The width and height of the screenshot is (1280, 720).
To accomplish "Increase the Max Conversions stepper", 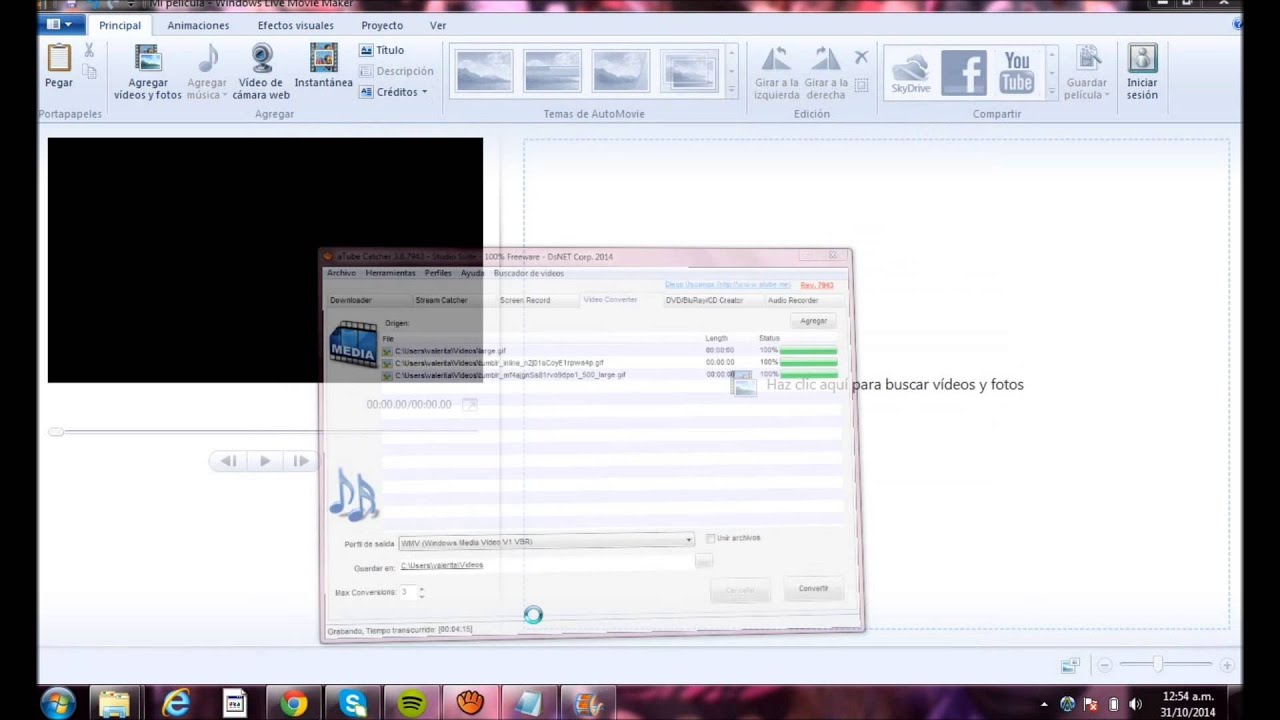I will point(421,588).
